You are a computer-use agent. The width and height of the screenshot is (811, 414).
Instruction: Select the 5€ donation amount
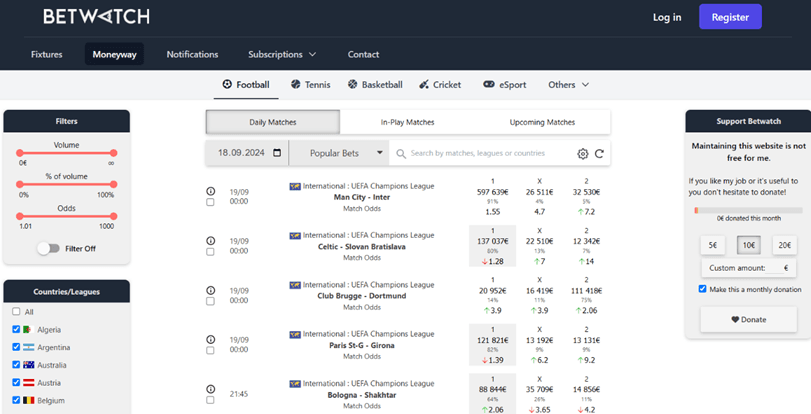(713, 245)
